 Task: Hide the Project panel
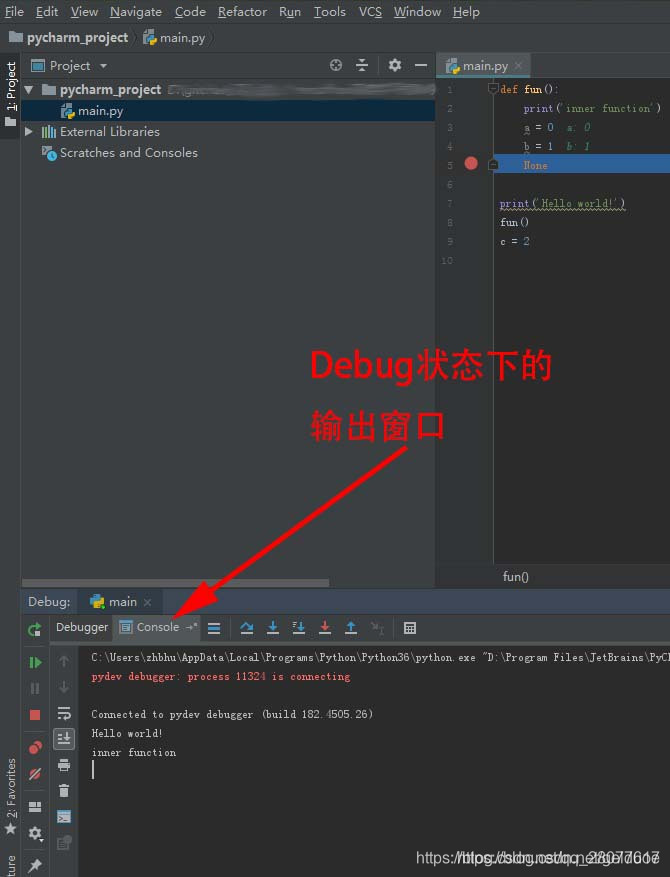pos(421,65)
